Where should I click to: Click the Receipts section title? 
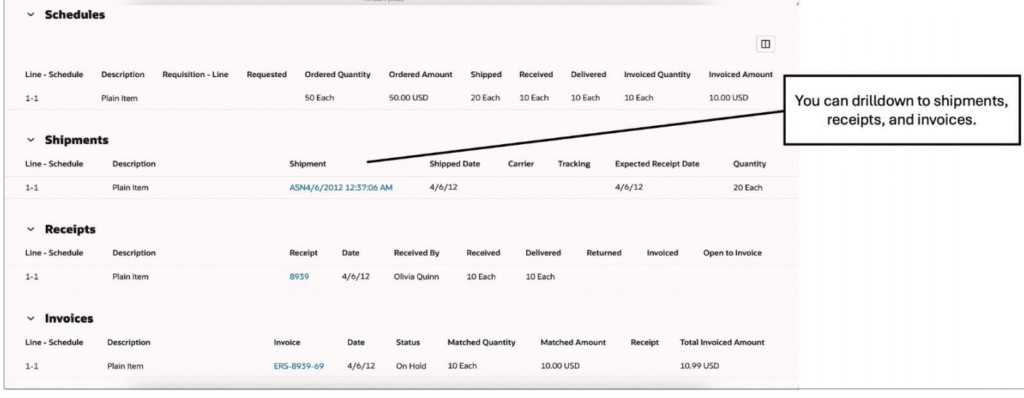(x=70, y=230)
